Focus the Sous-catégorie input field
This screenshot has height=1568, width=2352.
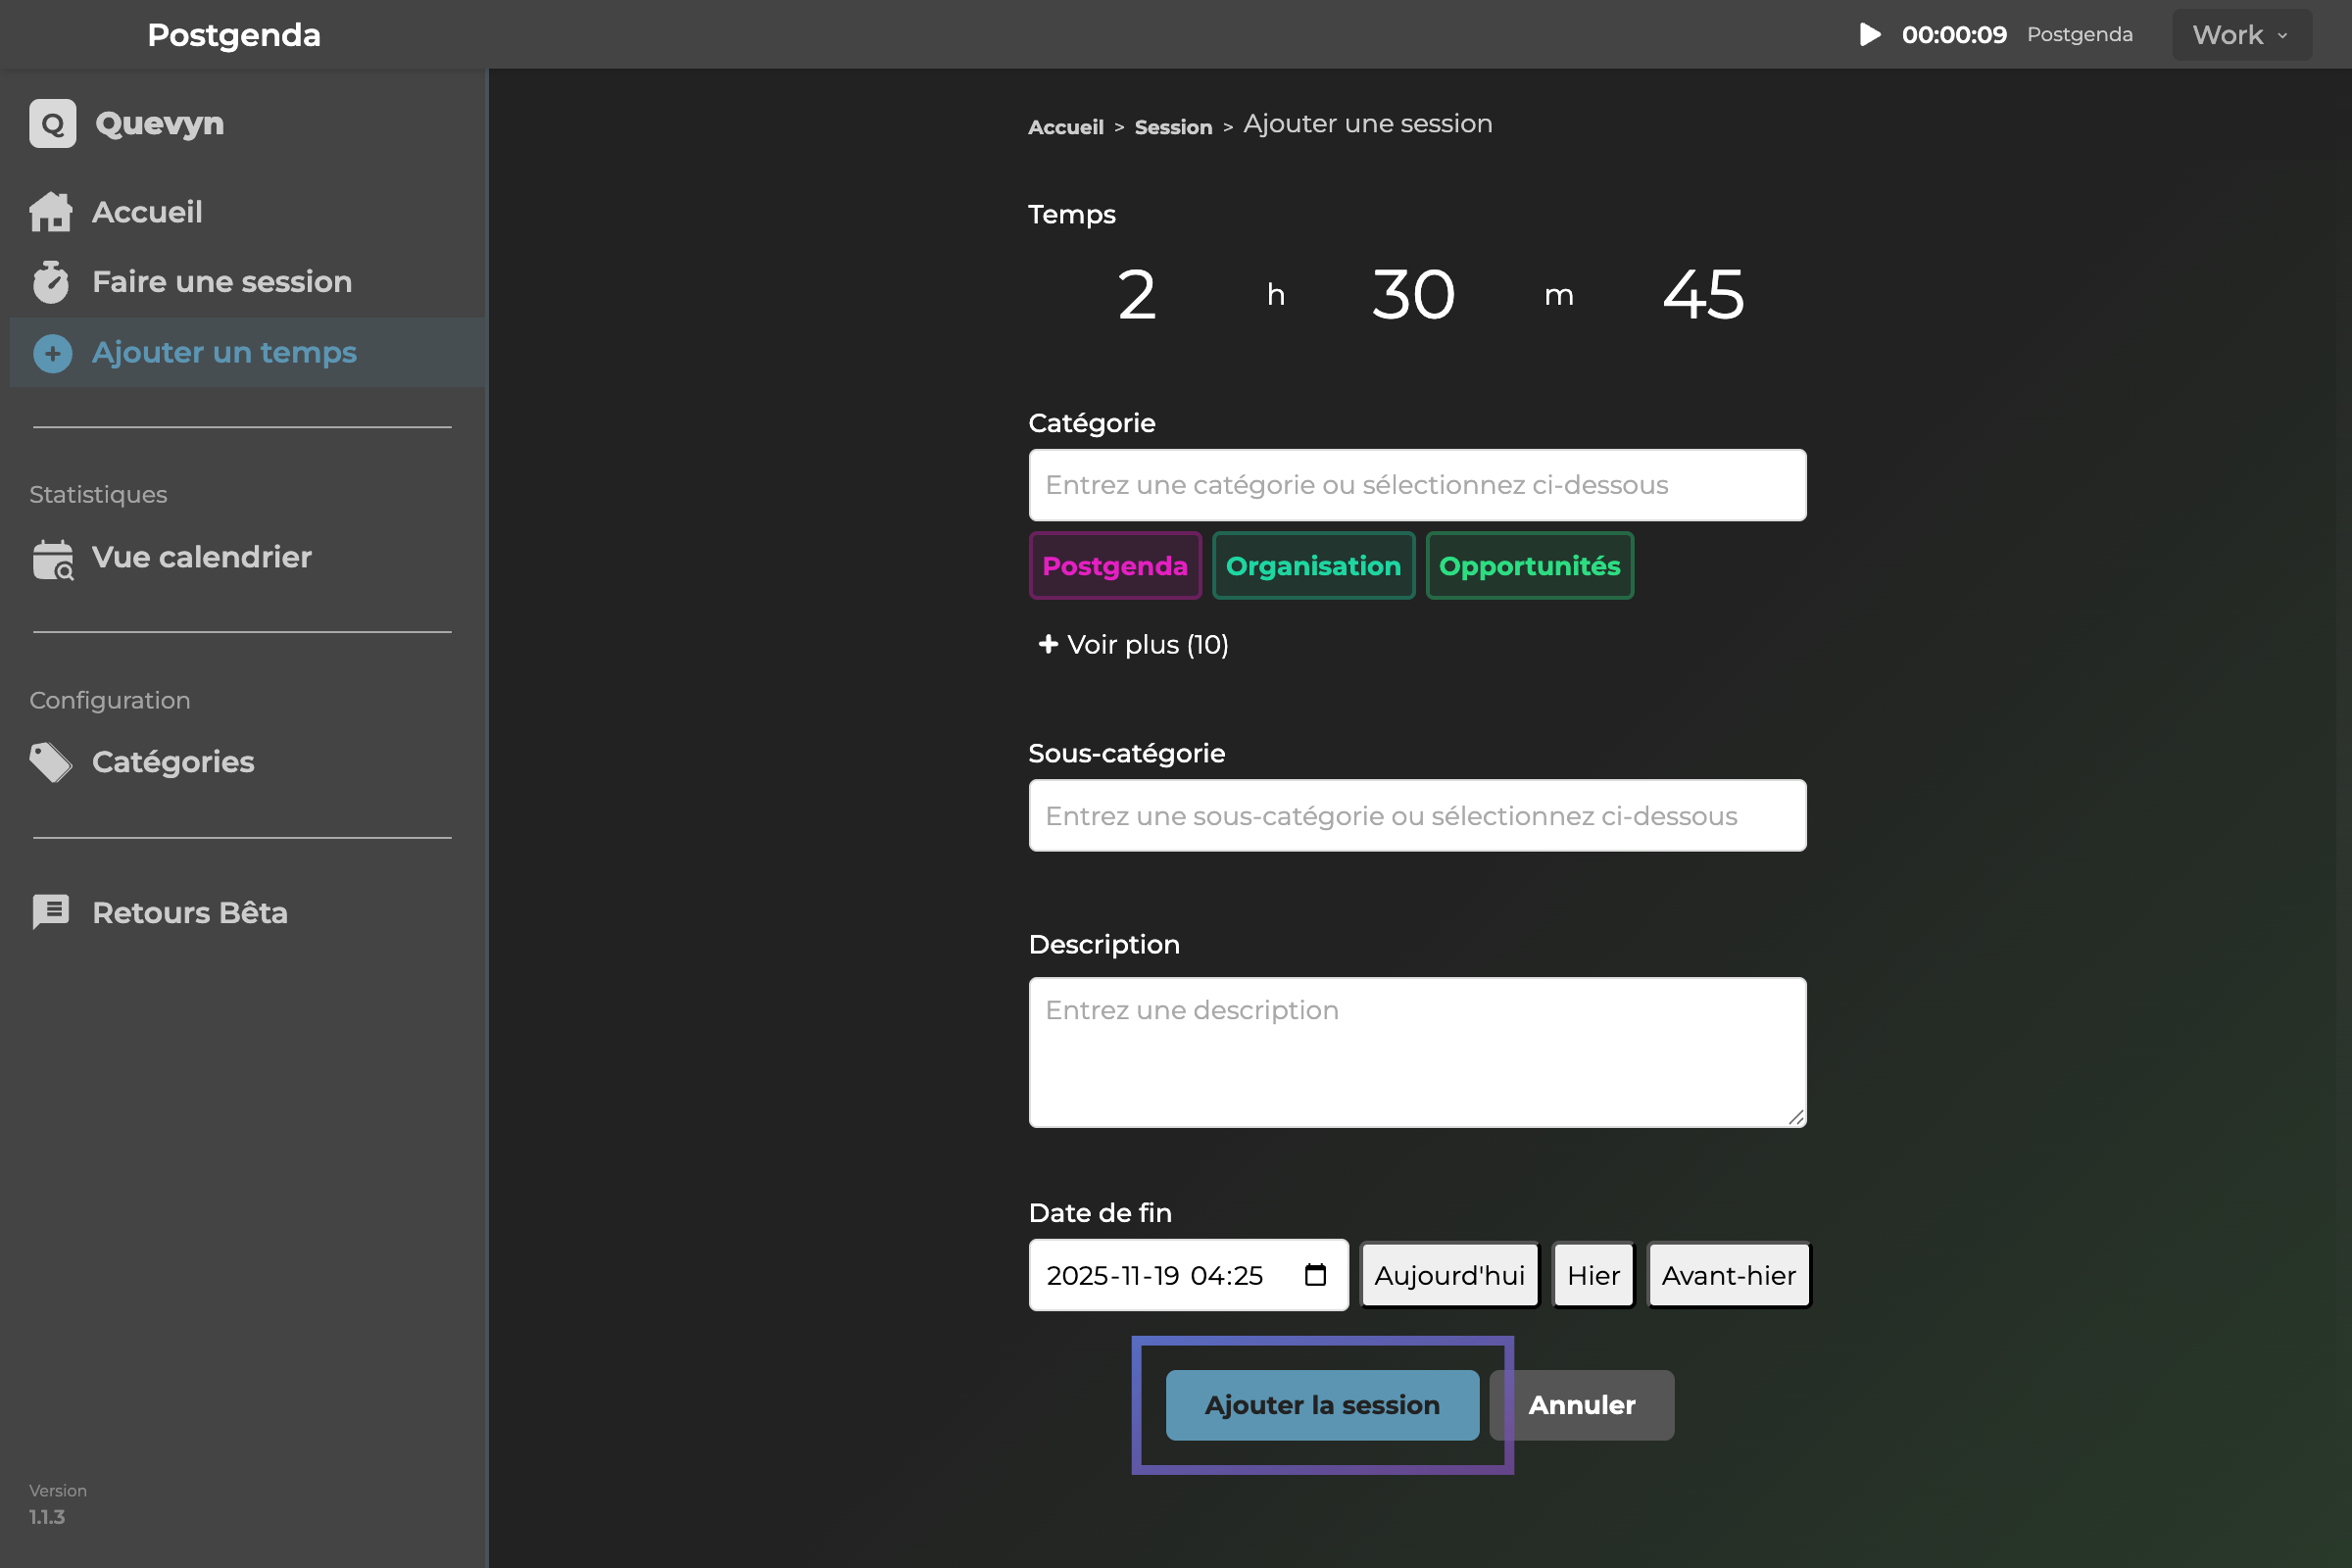1417,816
